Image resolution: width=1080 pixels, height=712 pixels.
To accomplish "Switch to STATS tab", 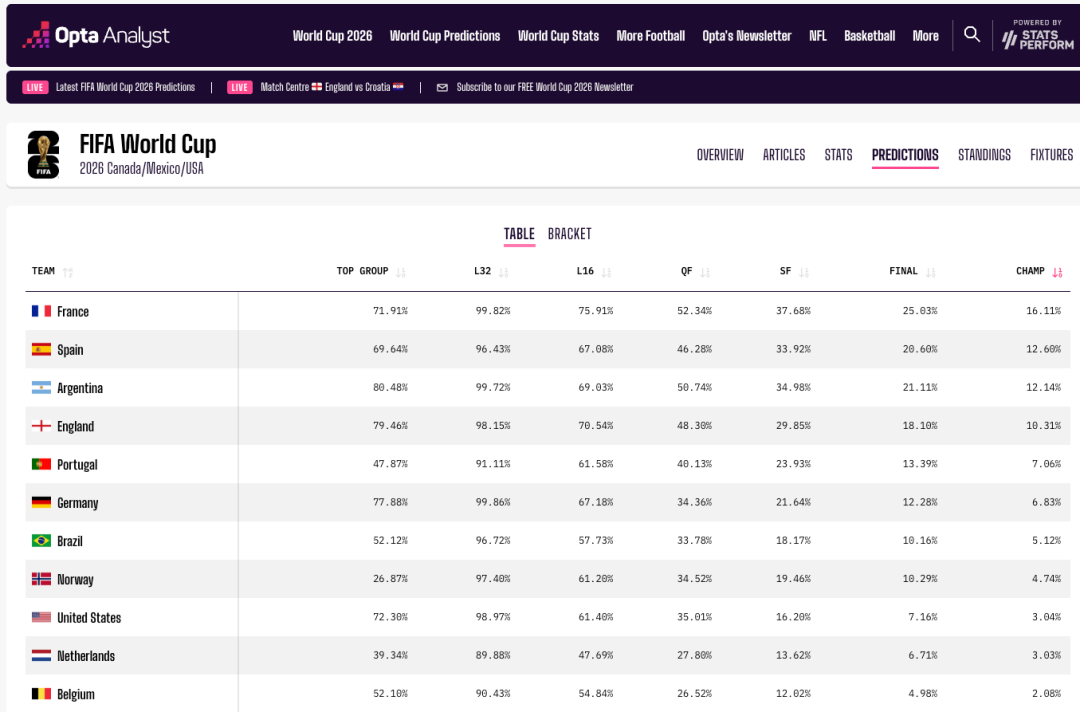I will pyautogui.click(x=838, y=155).
